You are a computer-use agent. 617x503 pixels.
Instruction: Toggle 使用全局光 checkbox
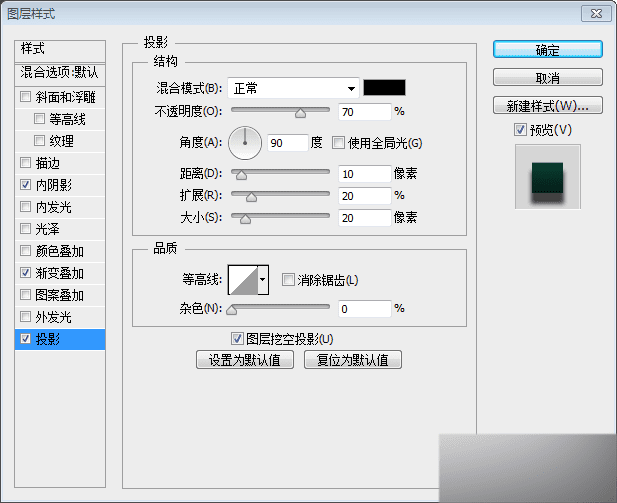point(338,143)
